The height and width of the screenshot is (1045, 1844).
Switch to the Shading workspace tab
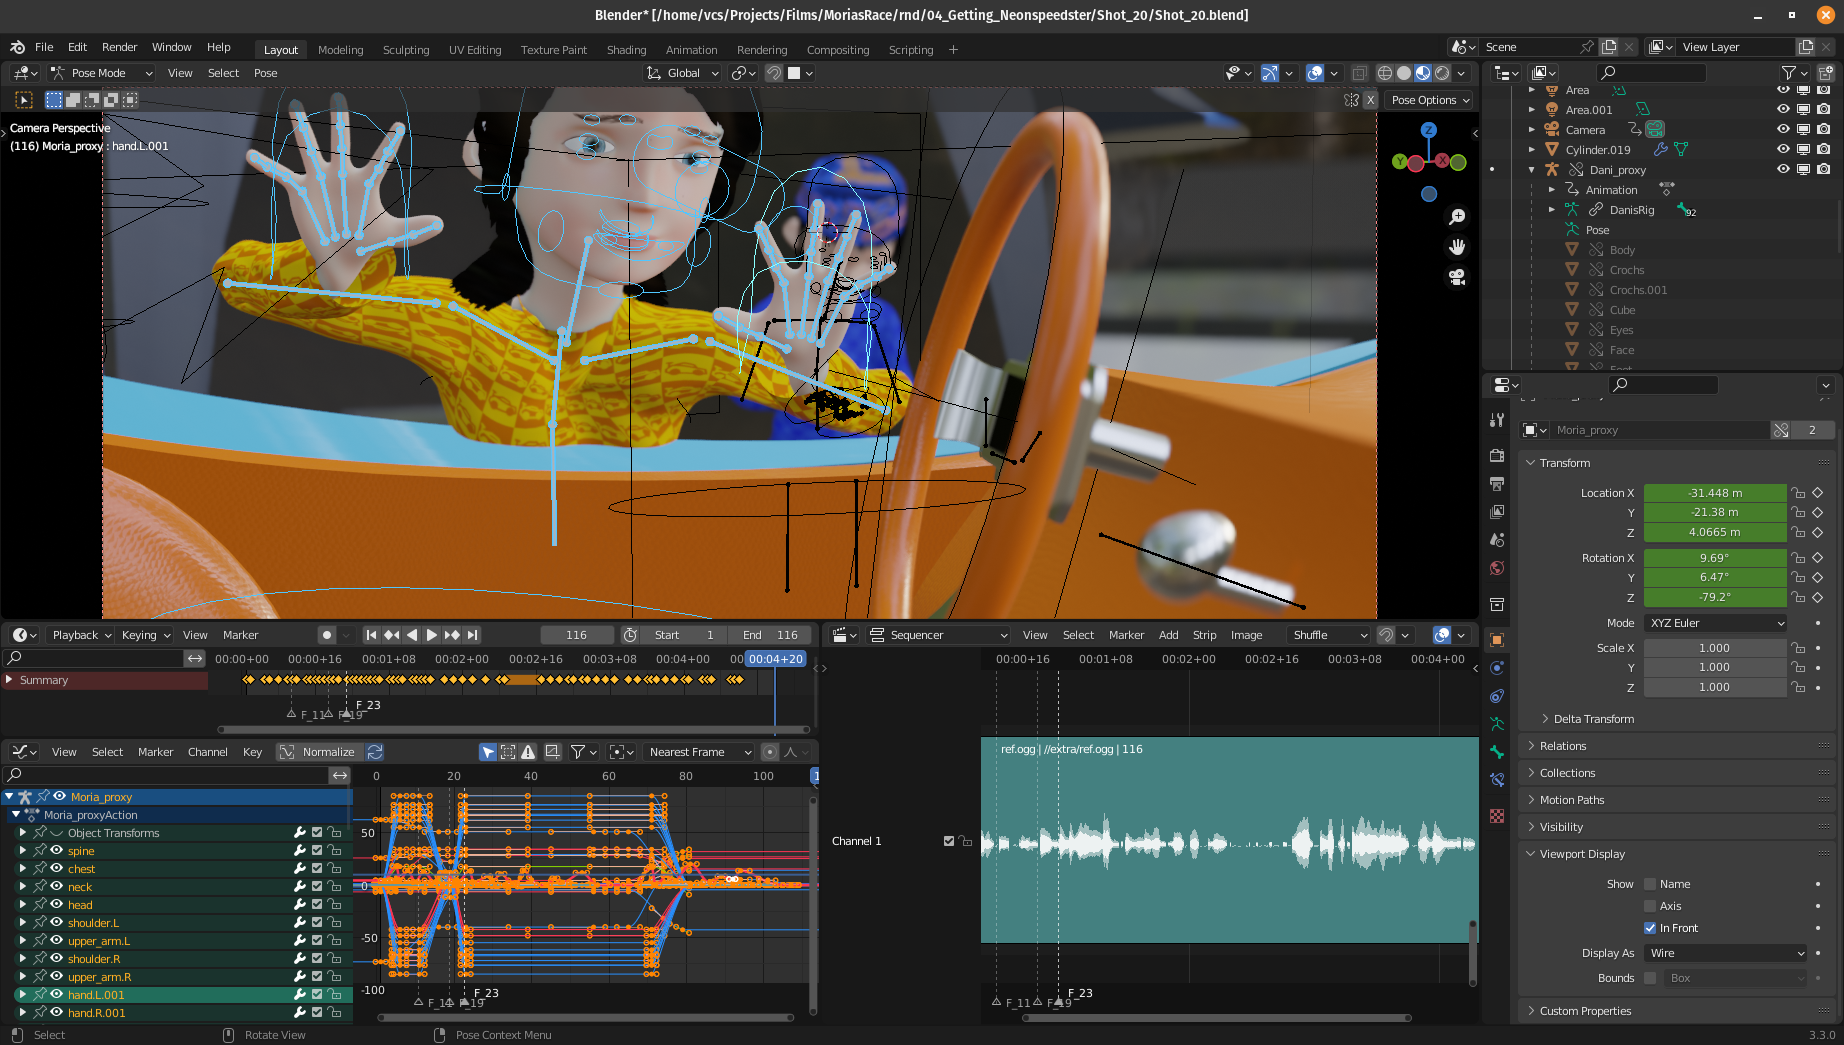tap(626, 50)
